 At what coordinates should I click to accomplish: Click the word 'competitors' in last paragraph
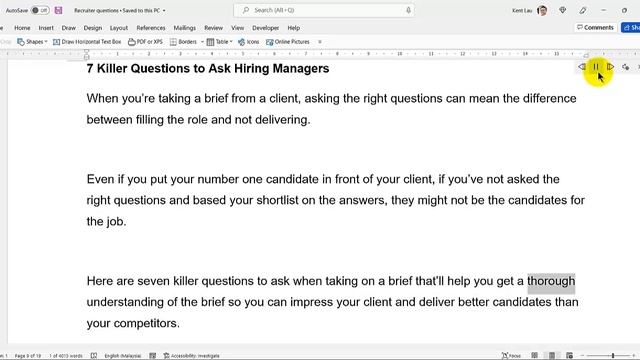pos(145,323)
